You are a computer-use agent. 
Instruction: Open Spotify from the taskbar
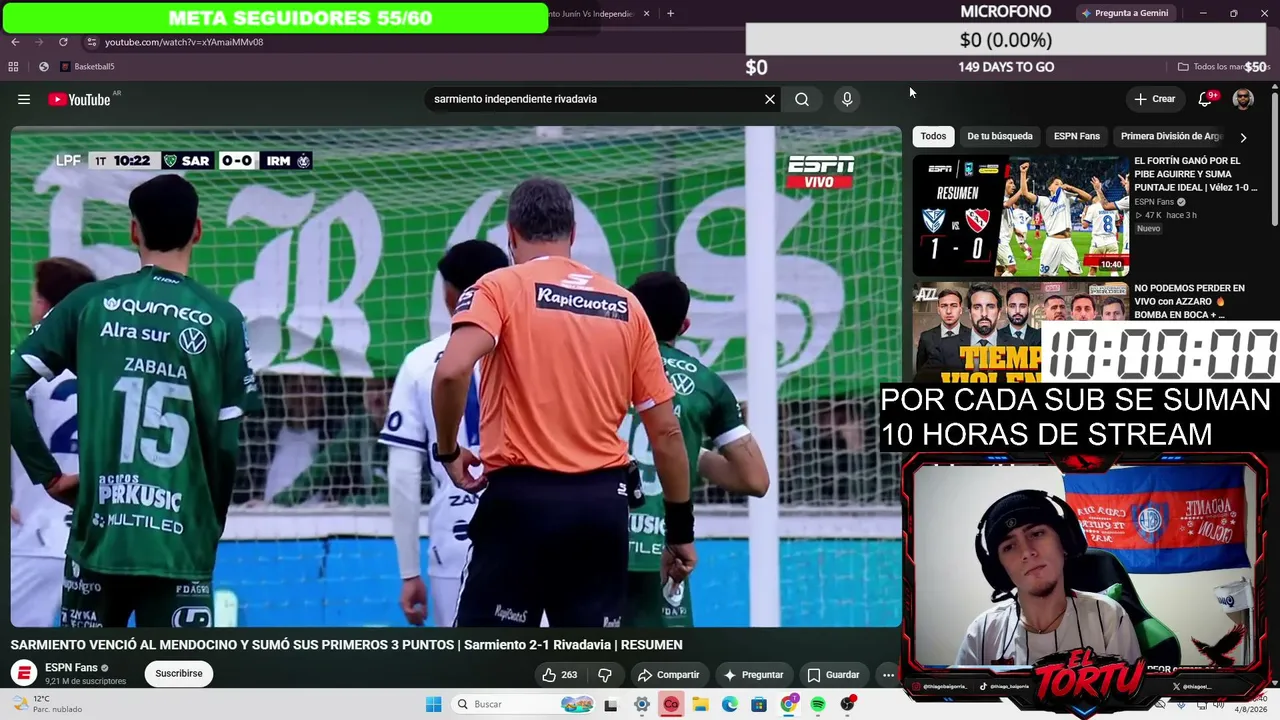[x=818, y=704]
